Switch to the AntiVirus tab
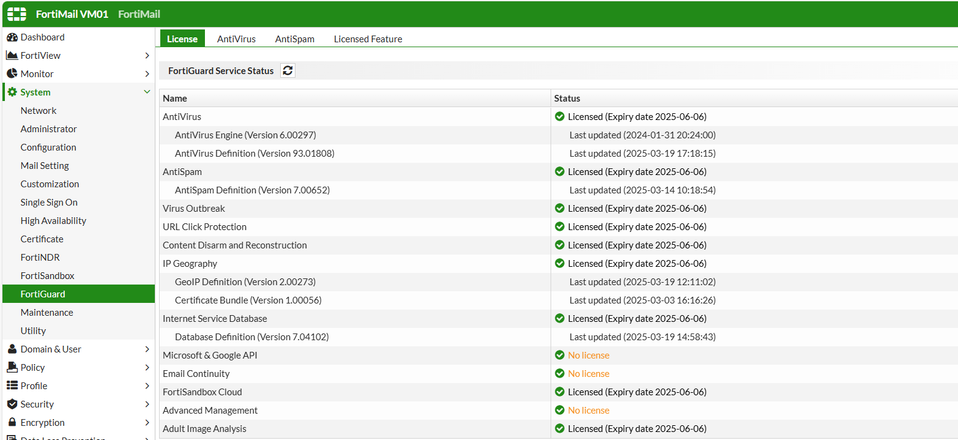This screenshot has height=440, width=958. tap(236, 39)
